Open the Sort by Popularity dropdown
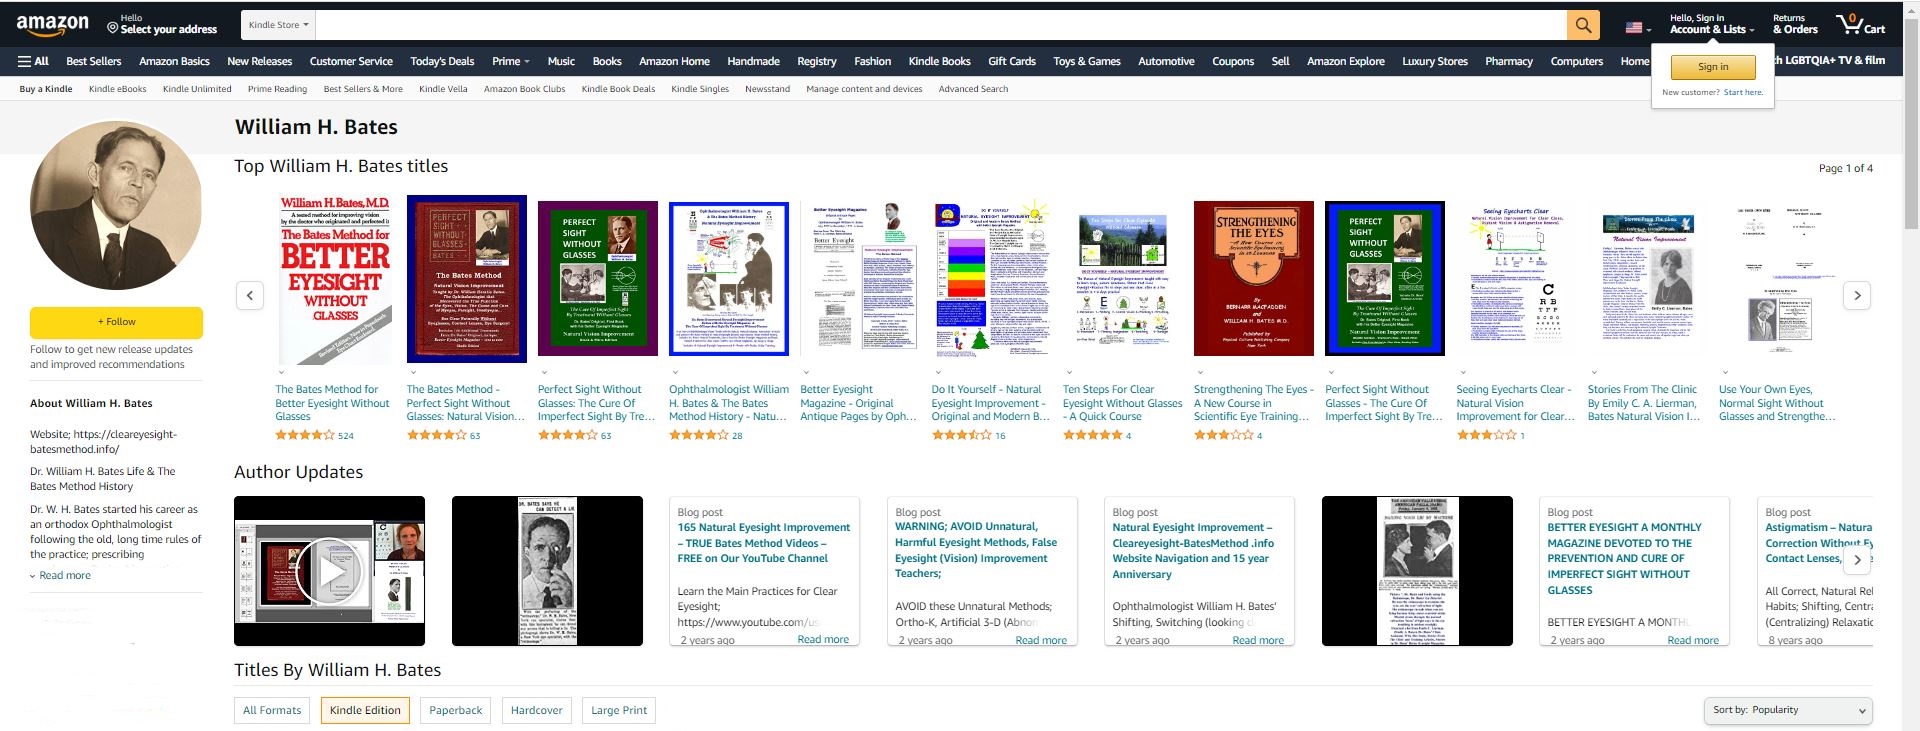This screenshot has width=1920, height=731. (x=1787, y=710)
